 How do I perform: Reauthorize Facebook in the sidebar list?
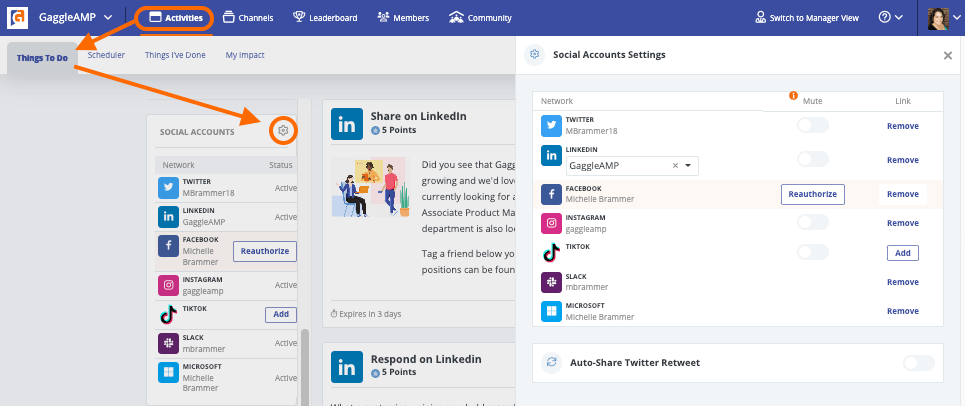click(265, 251)
